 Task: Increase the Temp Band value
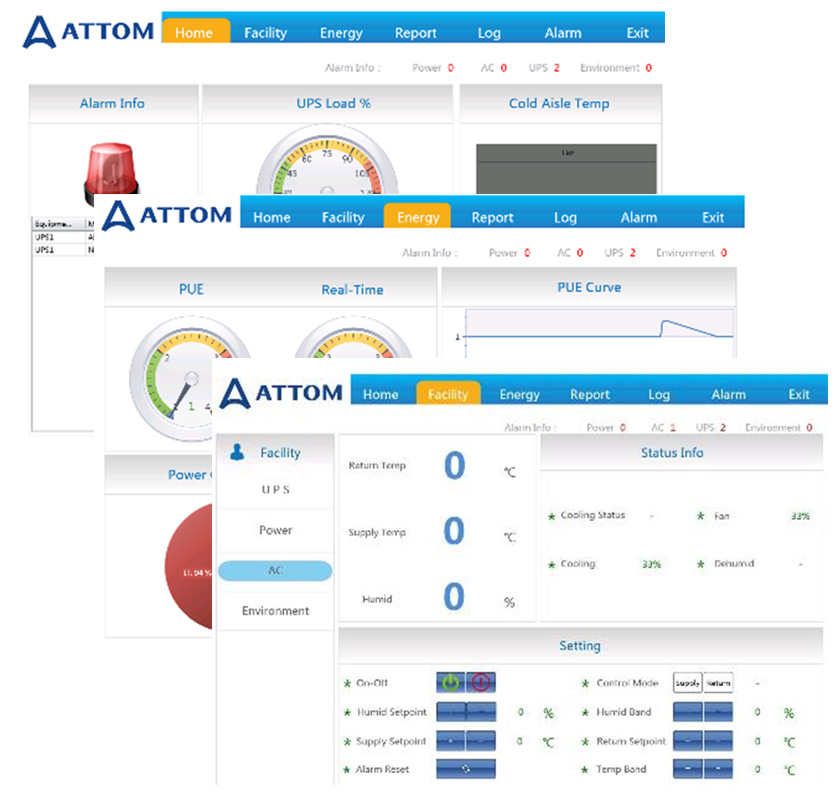click(718, 770)
